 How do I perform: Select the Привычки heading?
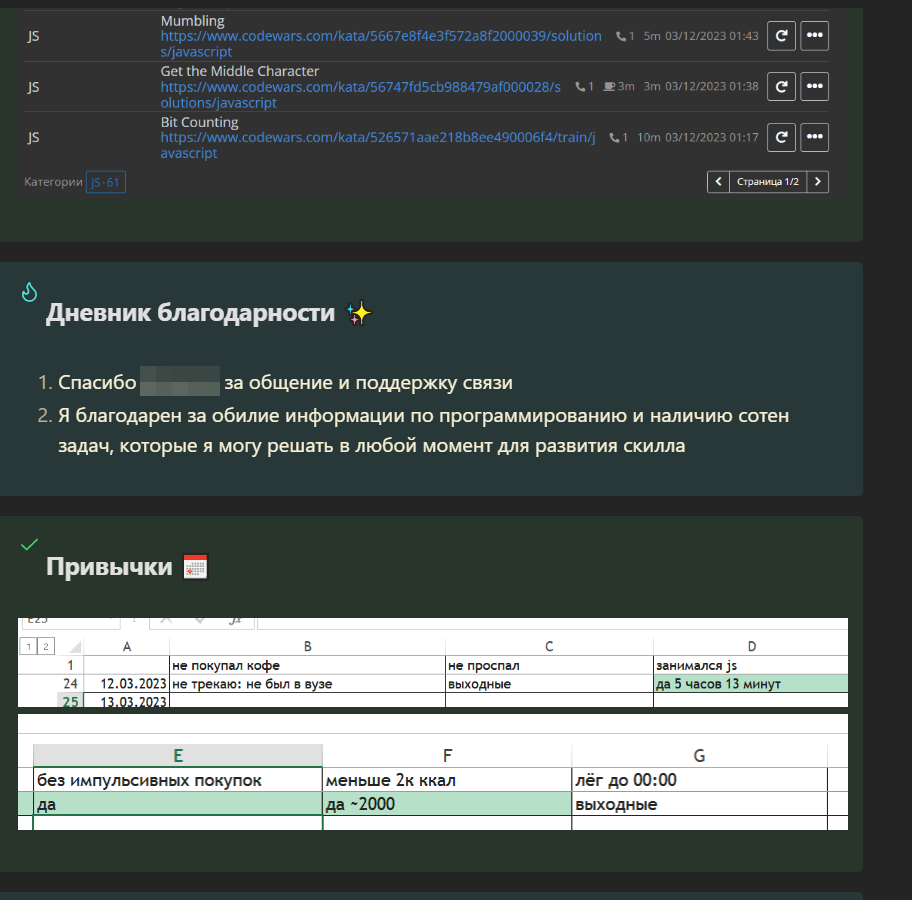coord(109,567)
